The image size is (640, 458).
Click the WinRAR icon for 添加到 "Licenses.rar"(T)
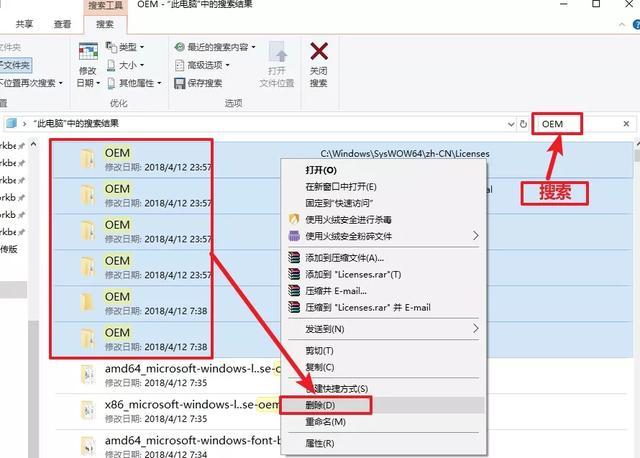(x=294, y=274)
